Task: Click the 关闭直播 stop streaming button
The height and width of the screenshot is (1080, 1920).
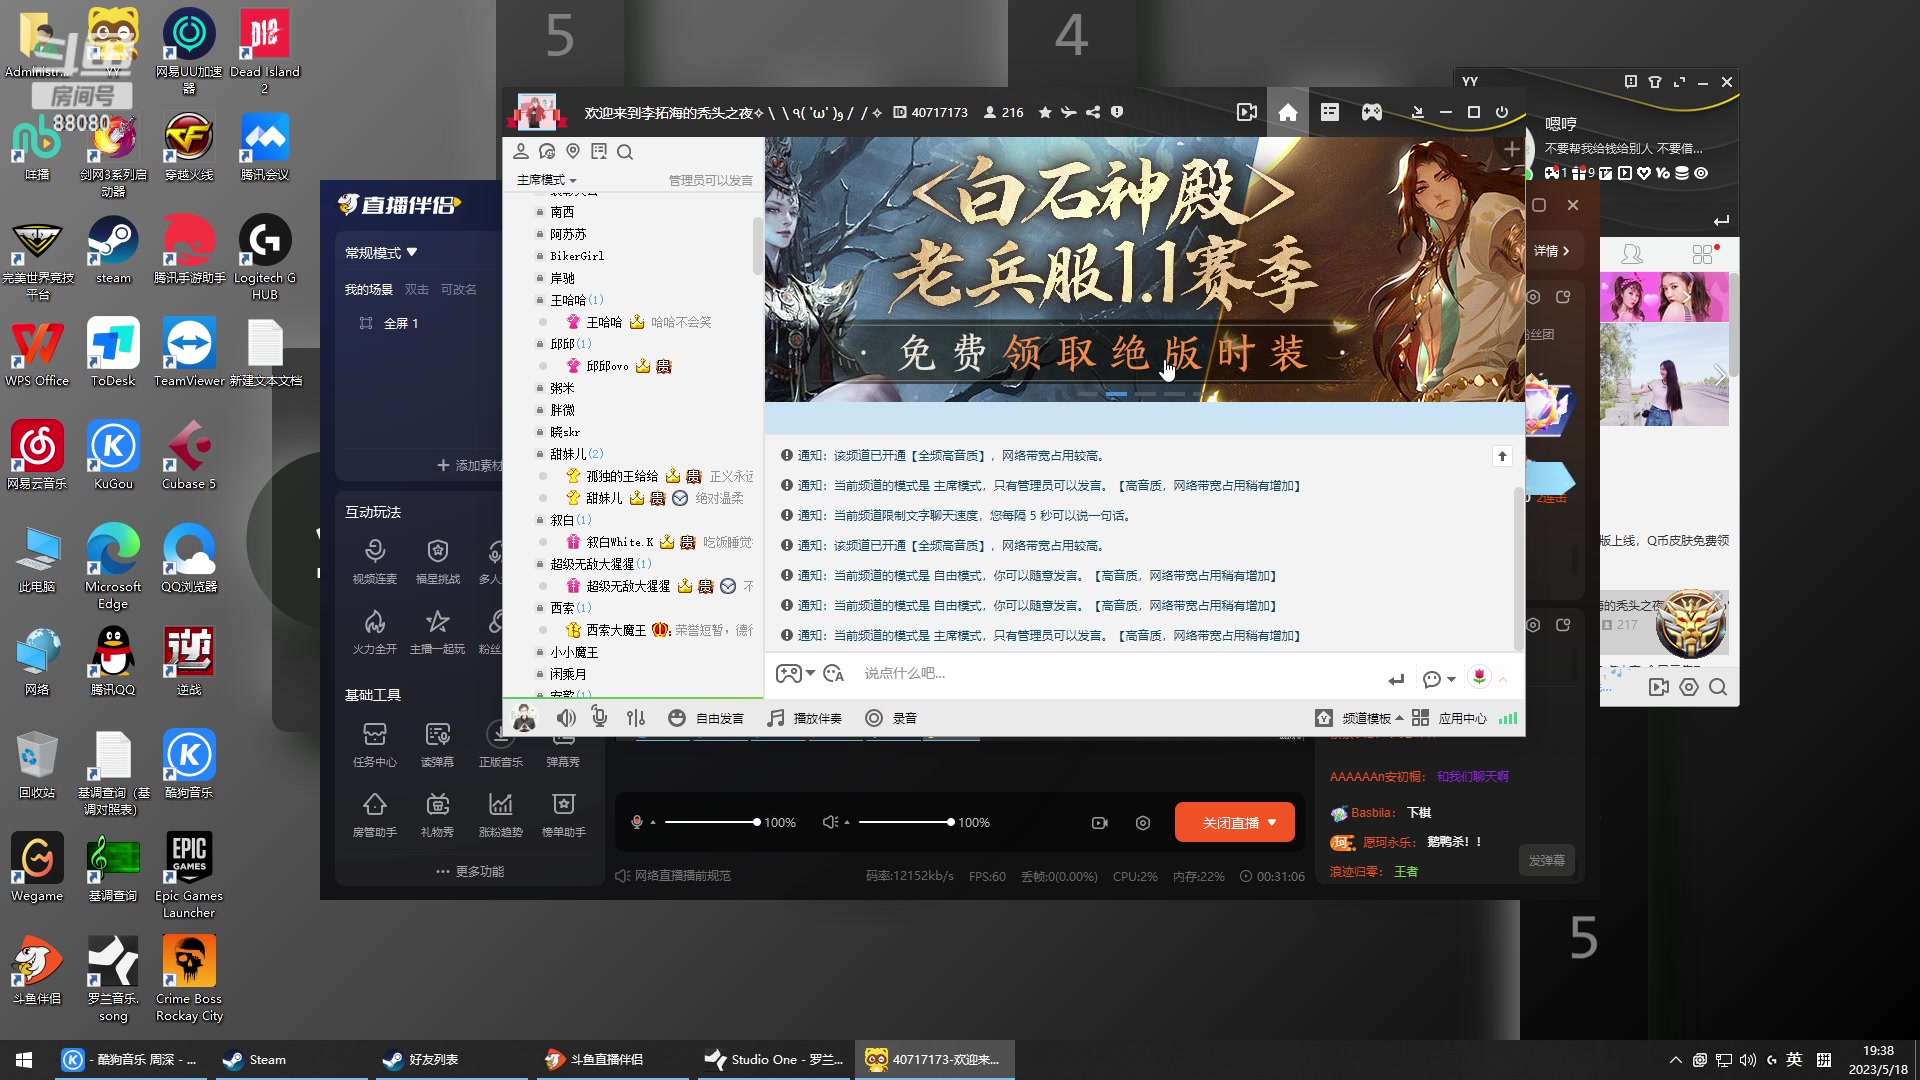Action: click(x=1232, y=822)
